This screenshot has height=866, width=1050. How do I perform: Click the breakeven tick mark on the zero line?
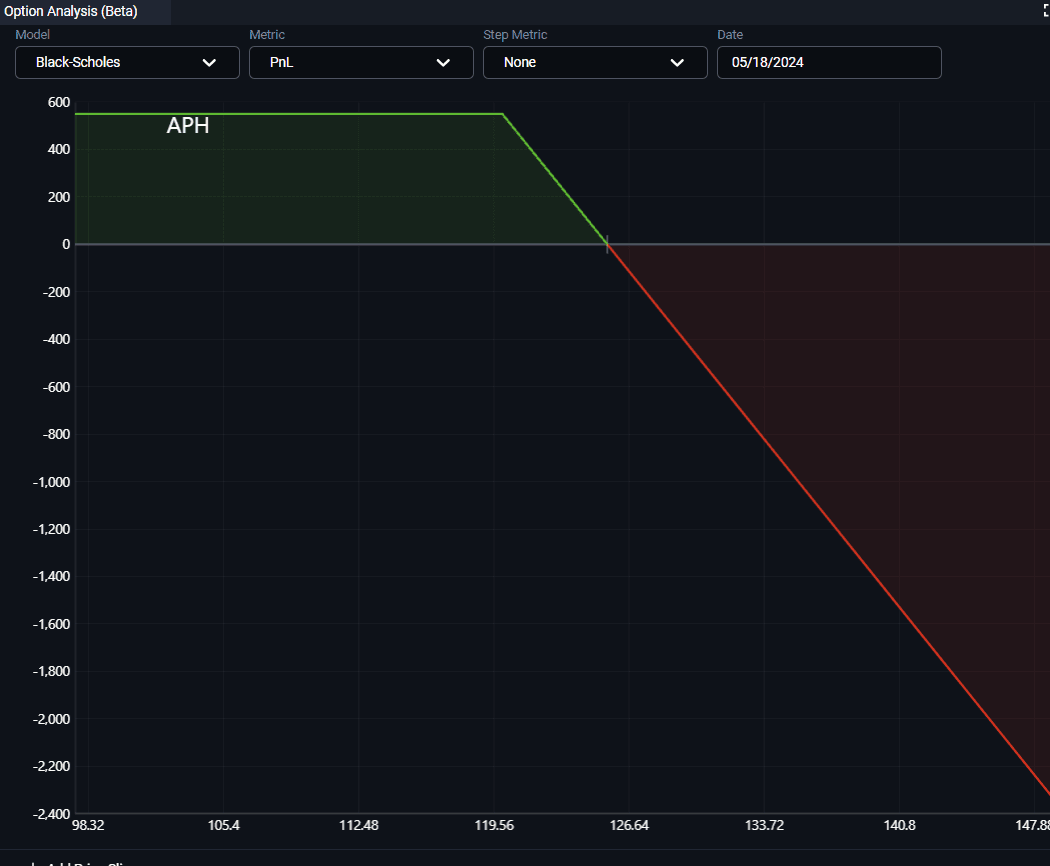[607, 244]
